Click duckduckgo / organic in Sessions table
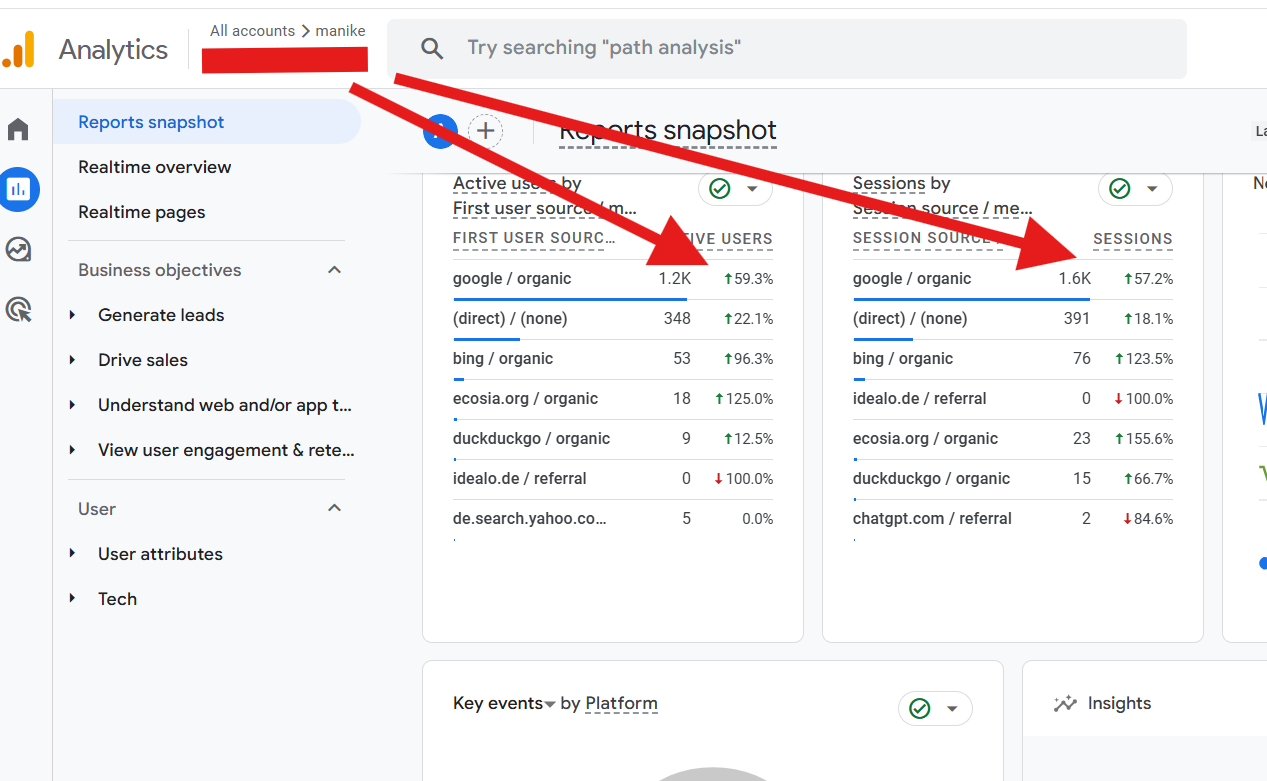This screenshot has width=1267, height=781. pyautogui.click(x=931, y=479)
